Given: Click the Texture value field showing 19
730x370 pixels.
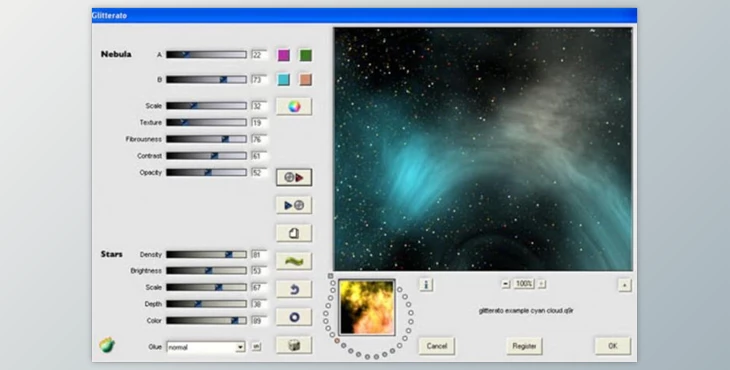Looking at the screenshot, I should coord(259,123).
